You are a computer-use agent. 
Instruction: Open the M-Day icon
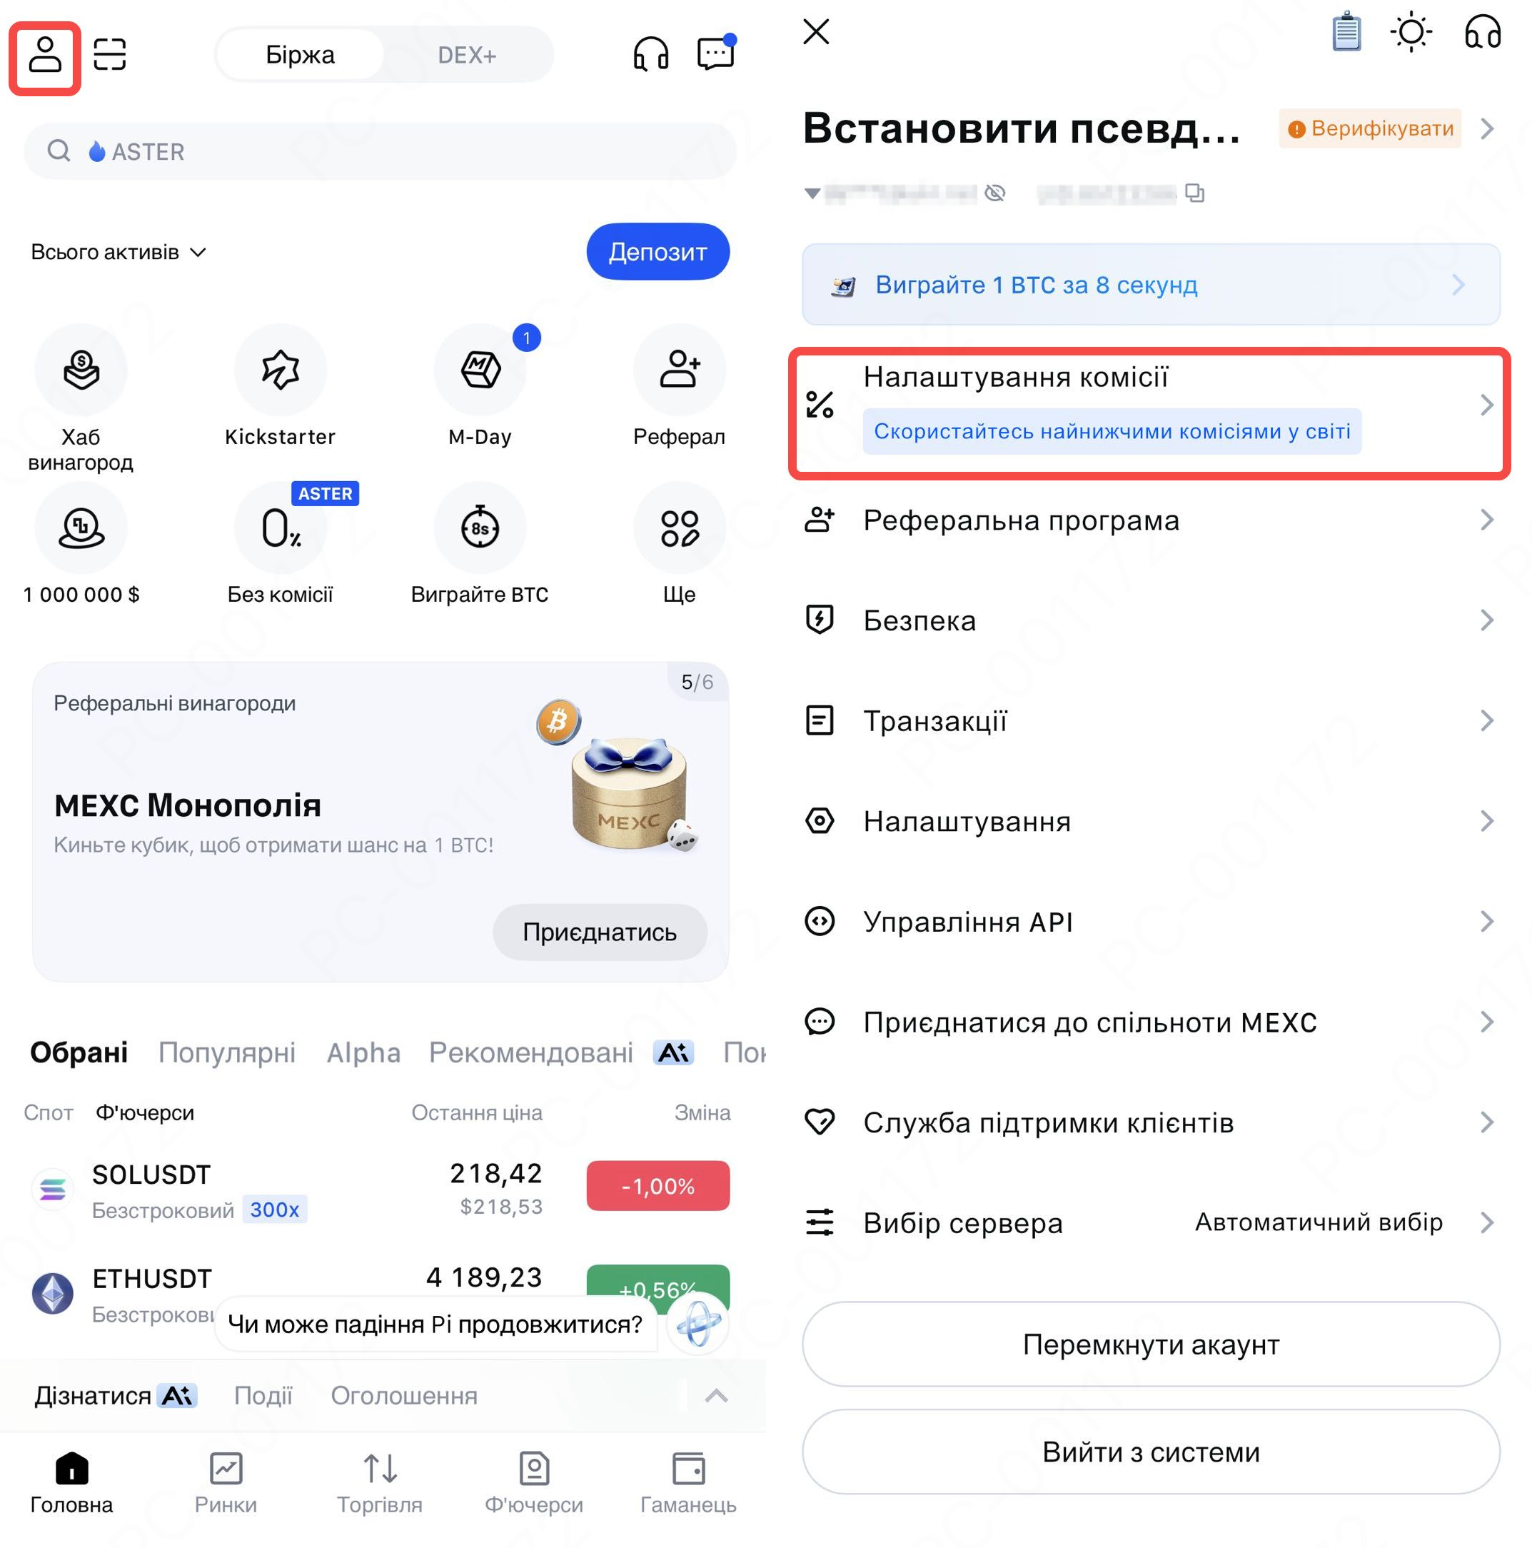click(x=481, y=370)
